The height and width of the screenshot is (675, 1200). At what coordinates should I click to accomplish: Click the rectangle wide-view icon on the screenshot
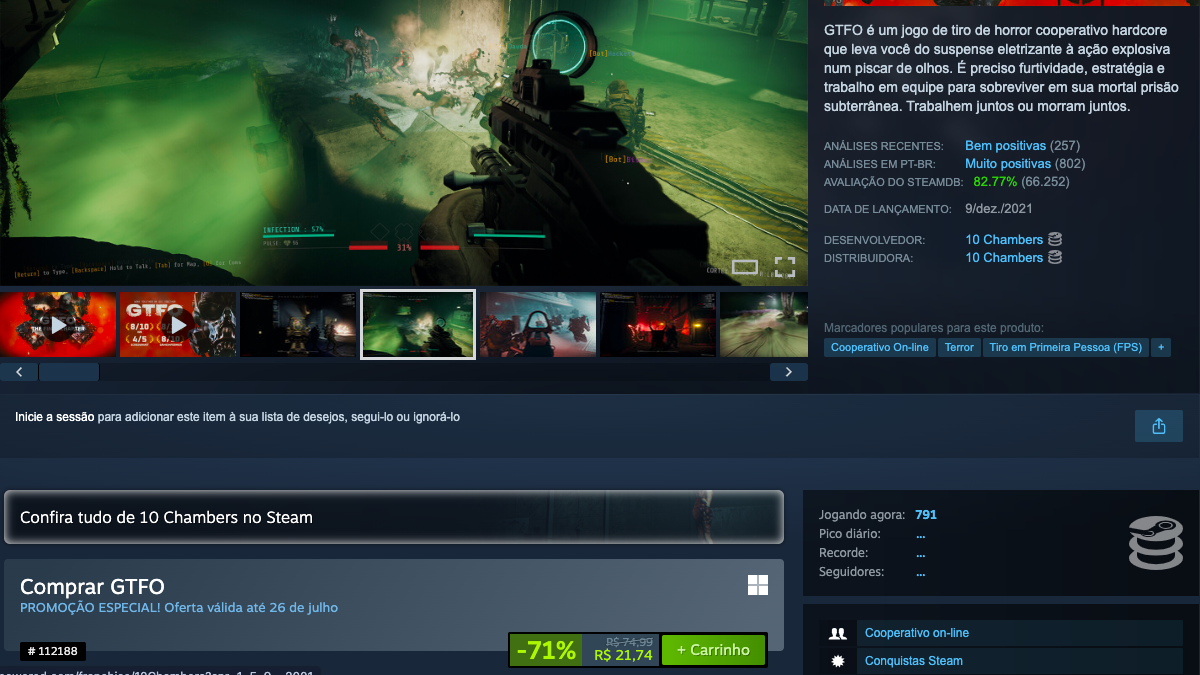click(745, 267)
